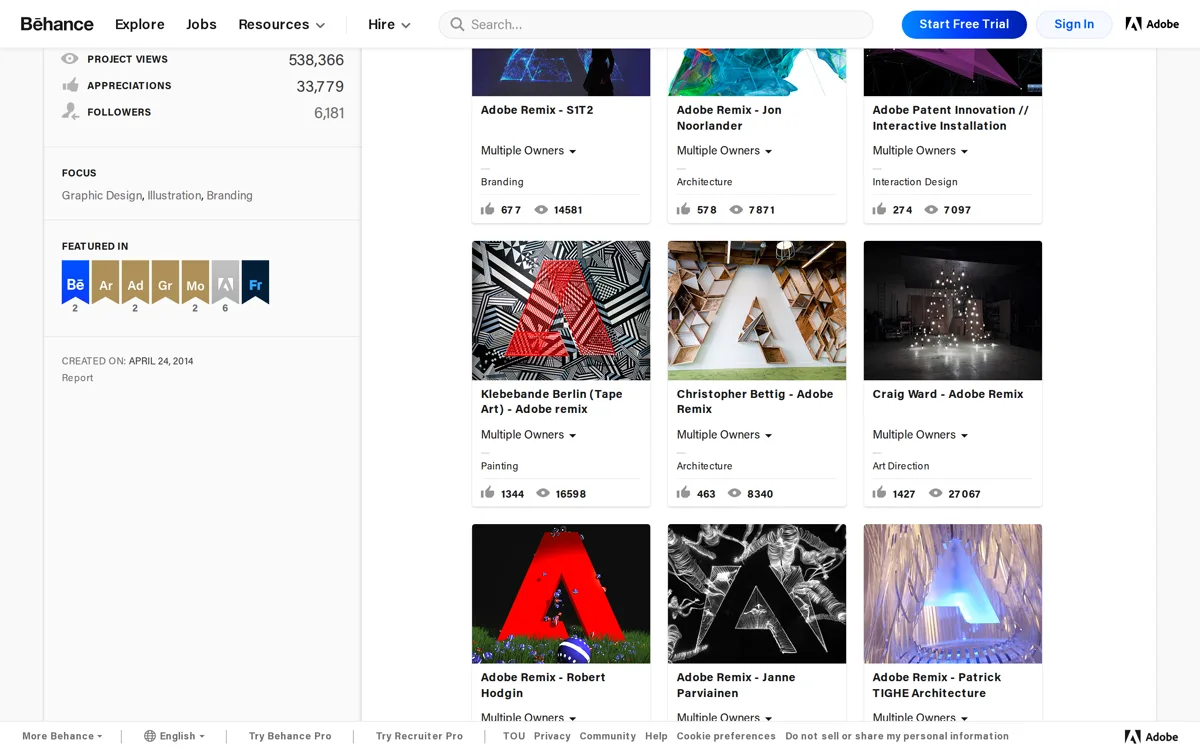Image resolution: width=1200 pixels, height=750 pixels.
Task: Click the appreciations thumbs-up icon in sidebar
Action: 70,85
